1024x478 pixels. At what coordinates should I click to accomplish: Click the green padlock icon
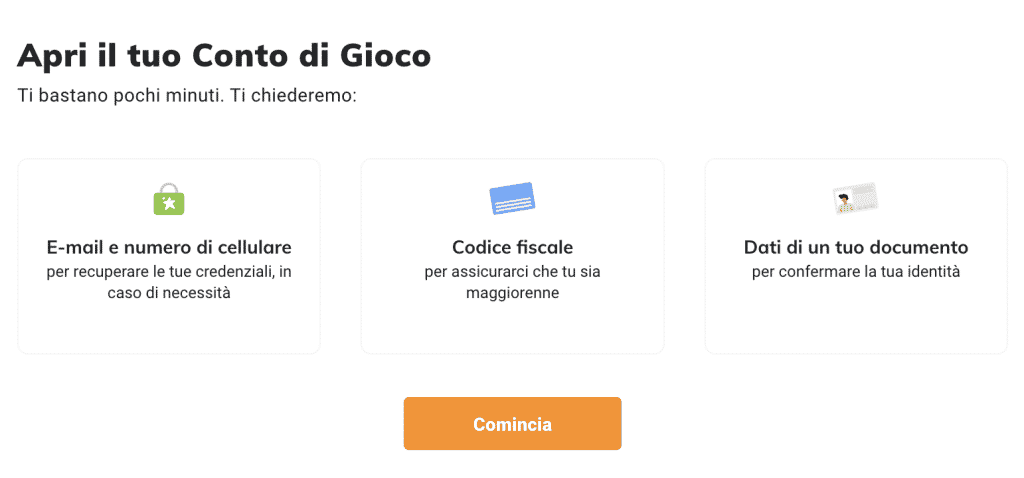pyautogui.click(x=169, y=200)
